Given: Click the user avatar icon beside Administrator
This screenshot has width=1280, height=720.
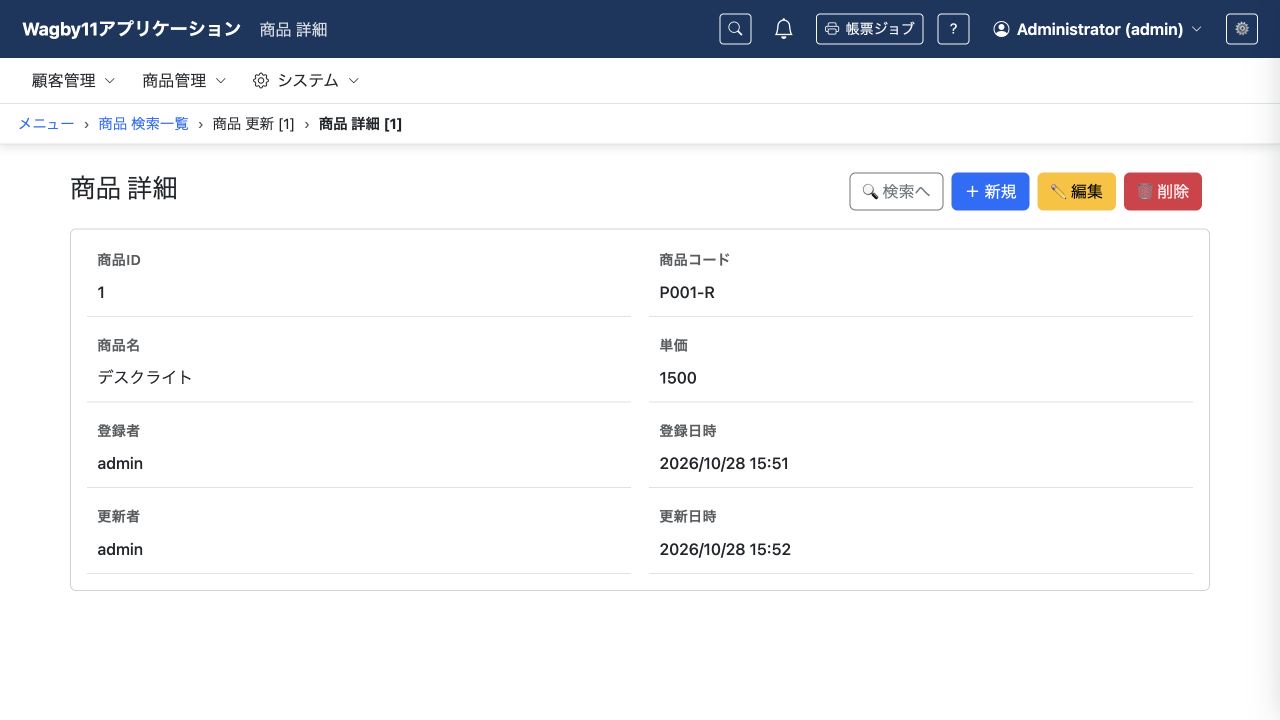Looking at the screenshot, I should click(x=1001, y=29).
